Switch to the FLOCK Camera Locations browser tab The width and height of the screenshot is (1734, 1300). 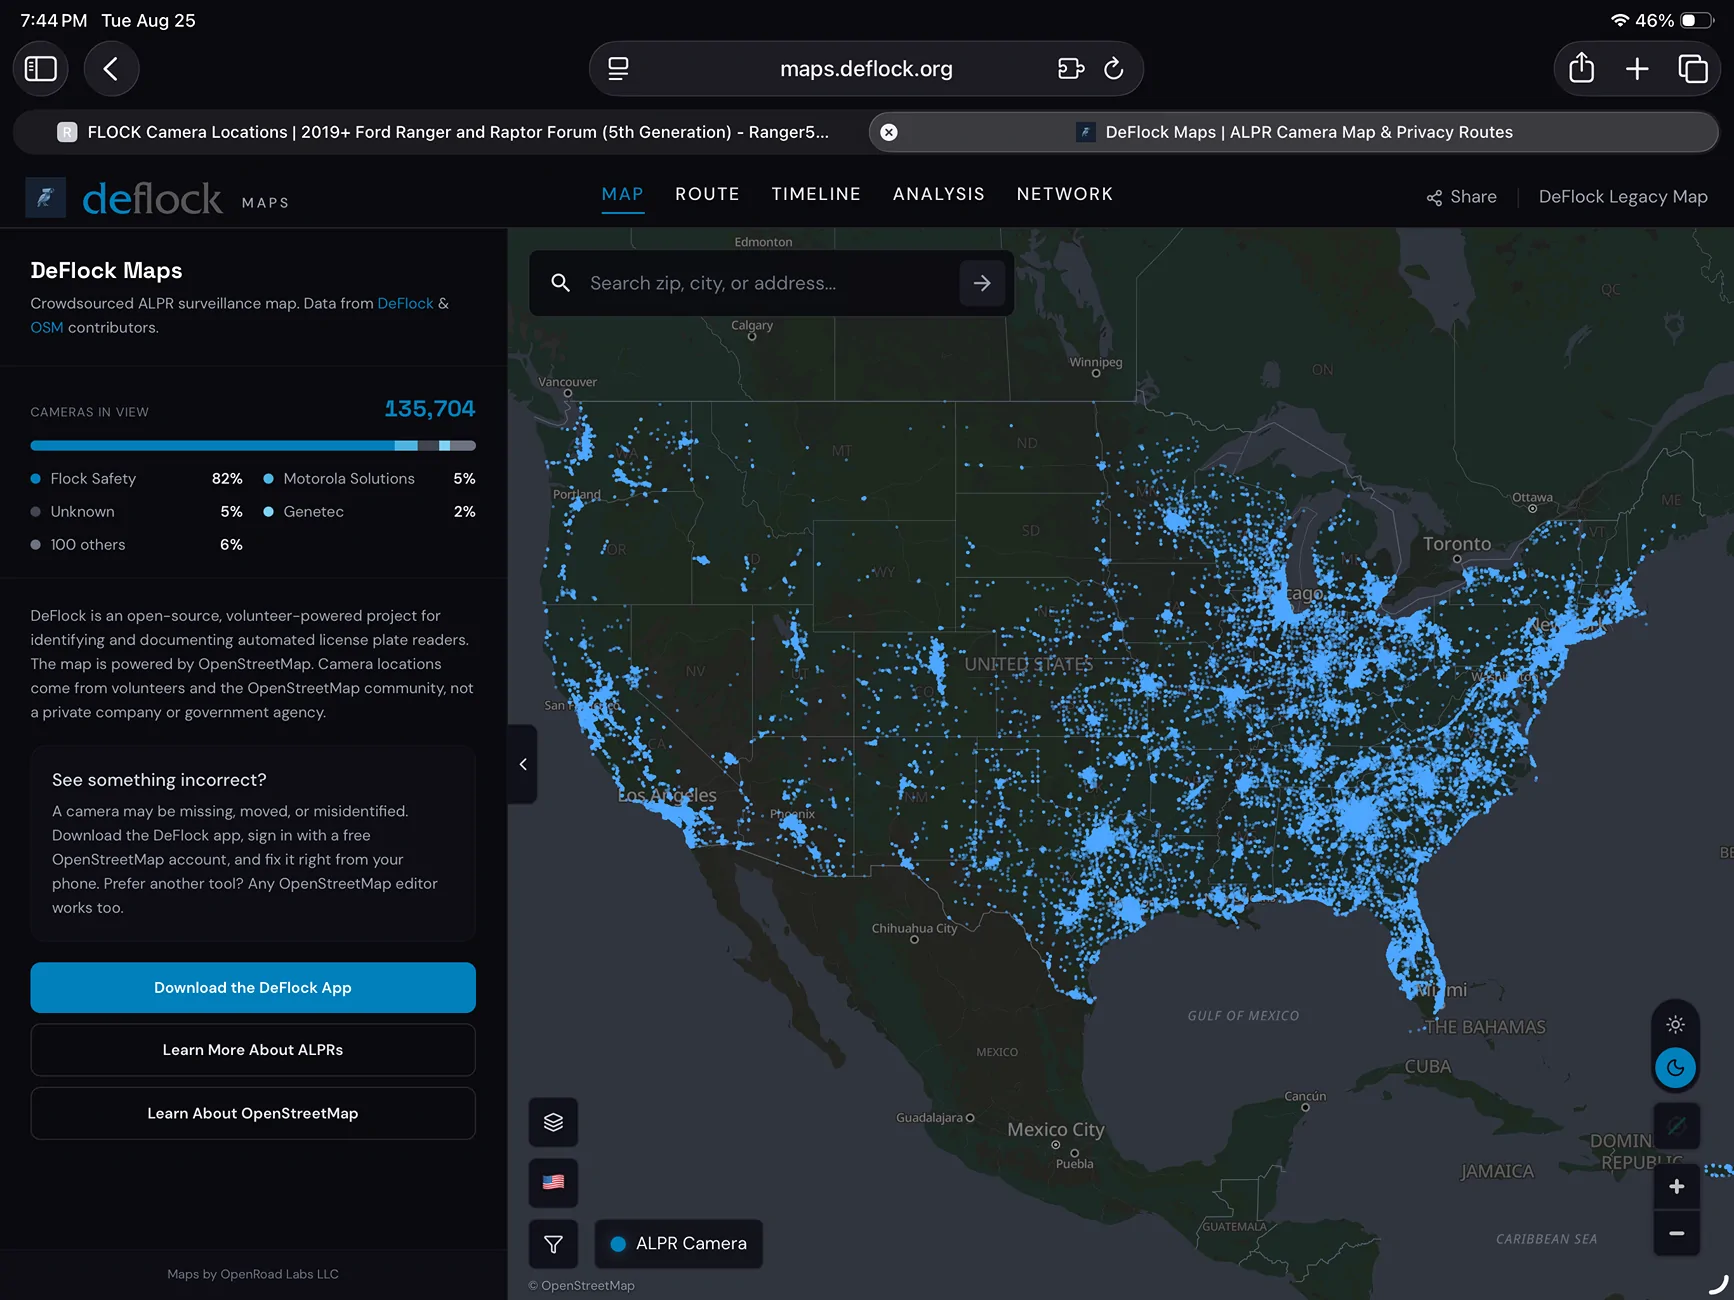tap(442, 132)
